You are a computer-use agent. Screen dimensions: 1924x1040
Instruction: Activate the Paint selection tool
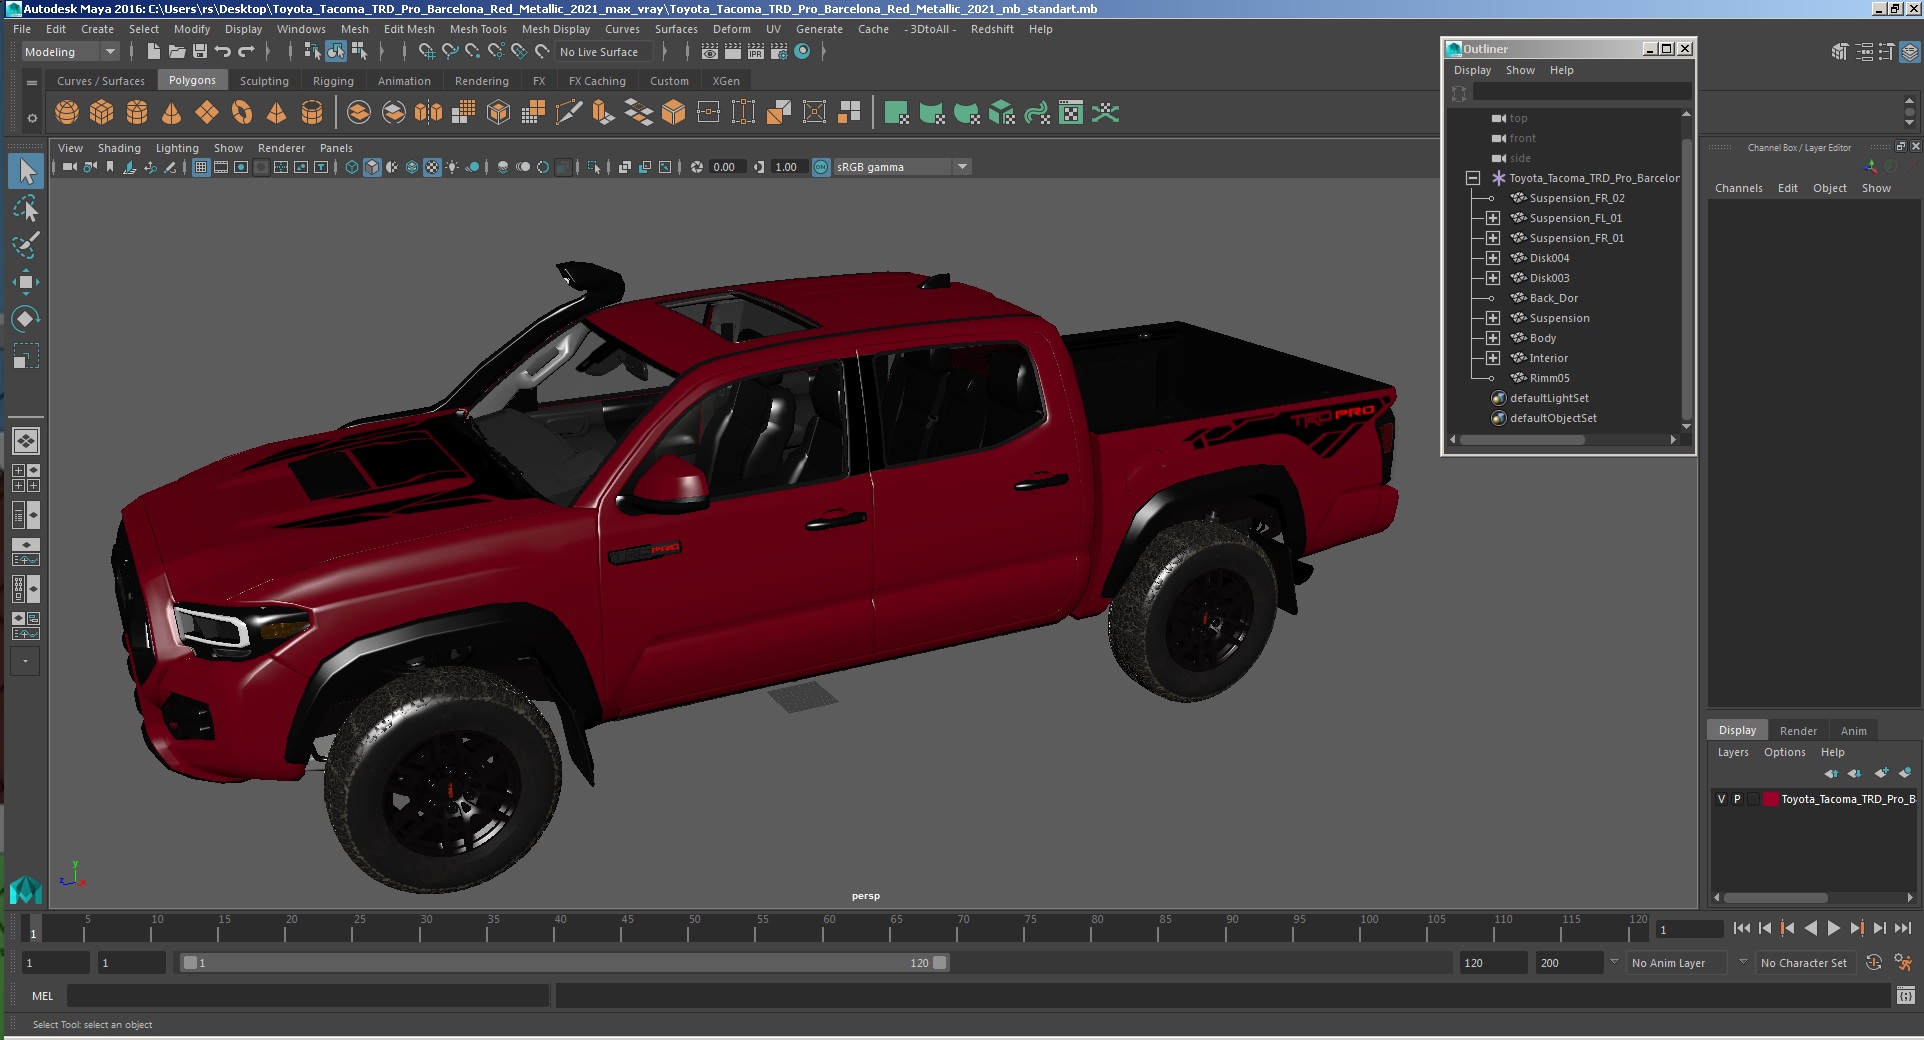(x=26, y=245)
